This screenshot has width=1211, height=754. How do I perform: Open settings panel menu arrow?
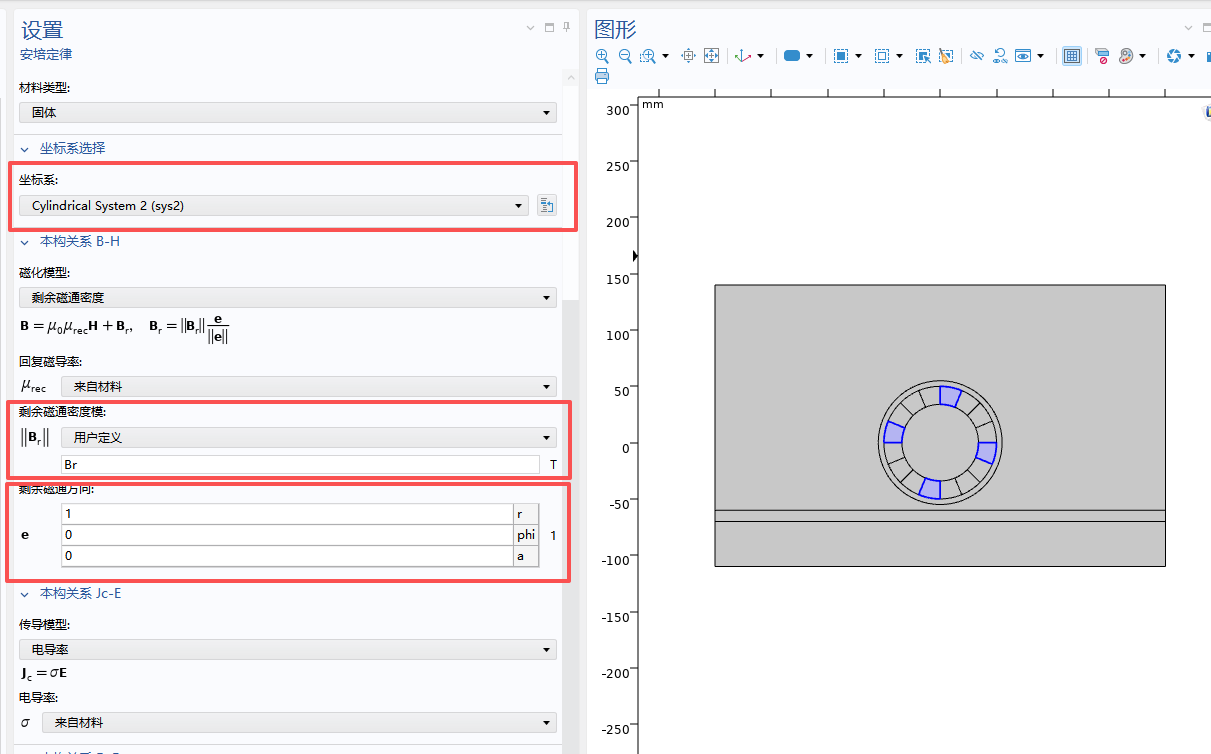point(531,27)
